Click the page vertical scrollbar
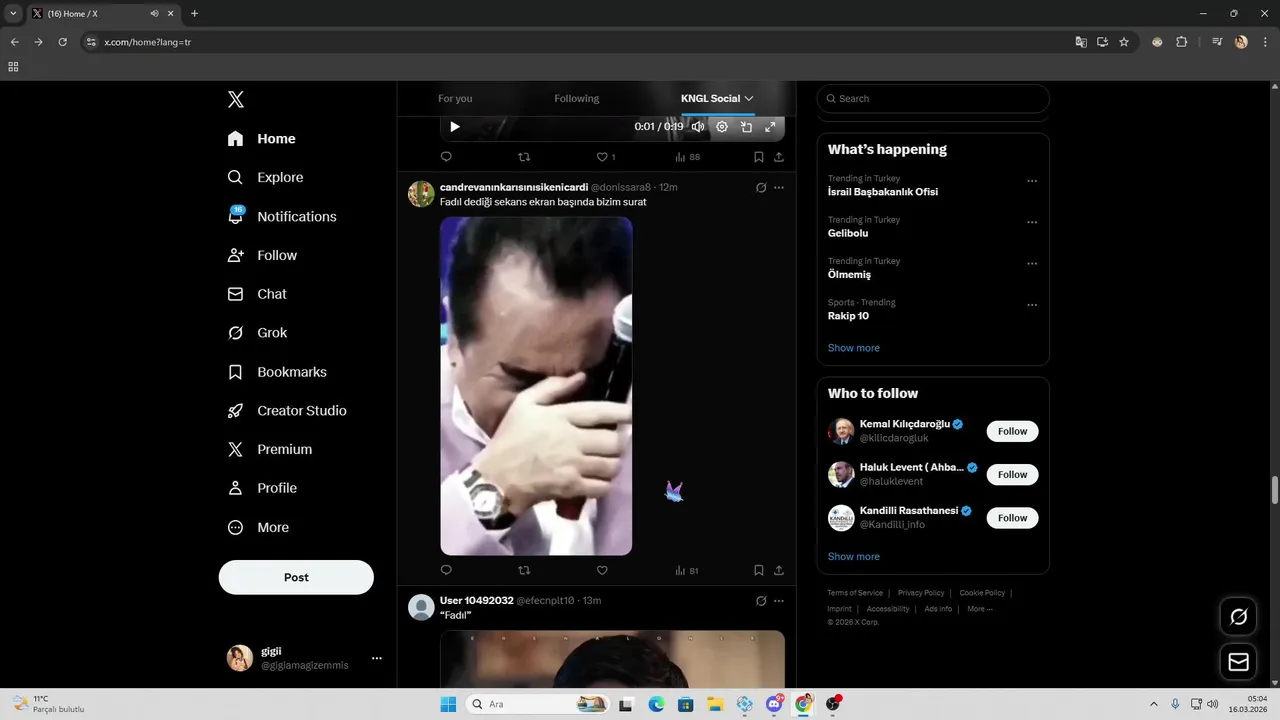This screenshot has width=1280, height=720. (1274, 490)
